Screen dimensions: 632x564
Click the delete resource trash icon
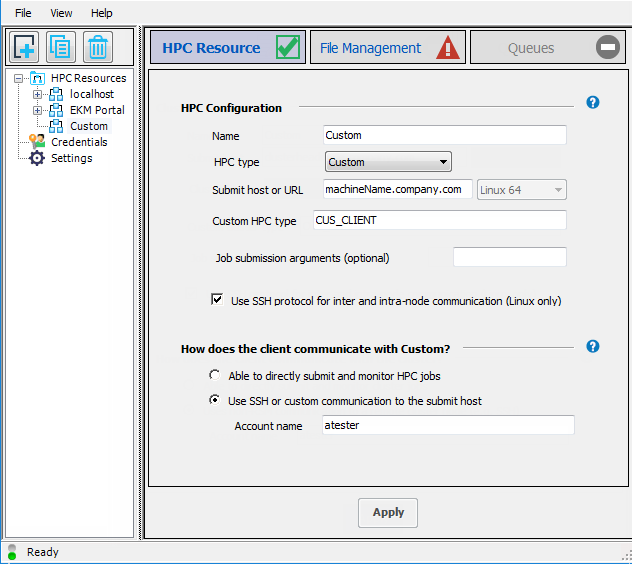pyautogui.click(x=97, y=47)
